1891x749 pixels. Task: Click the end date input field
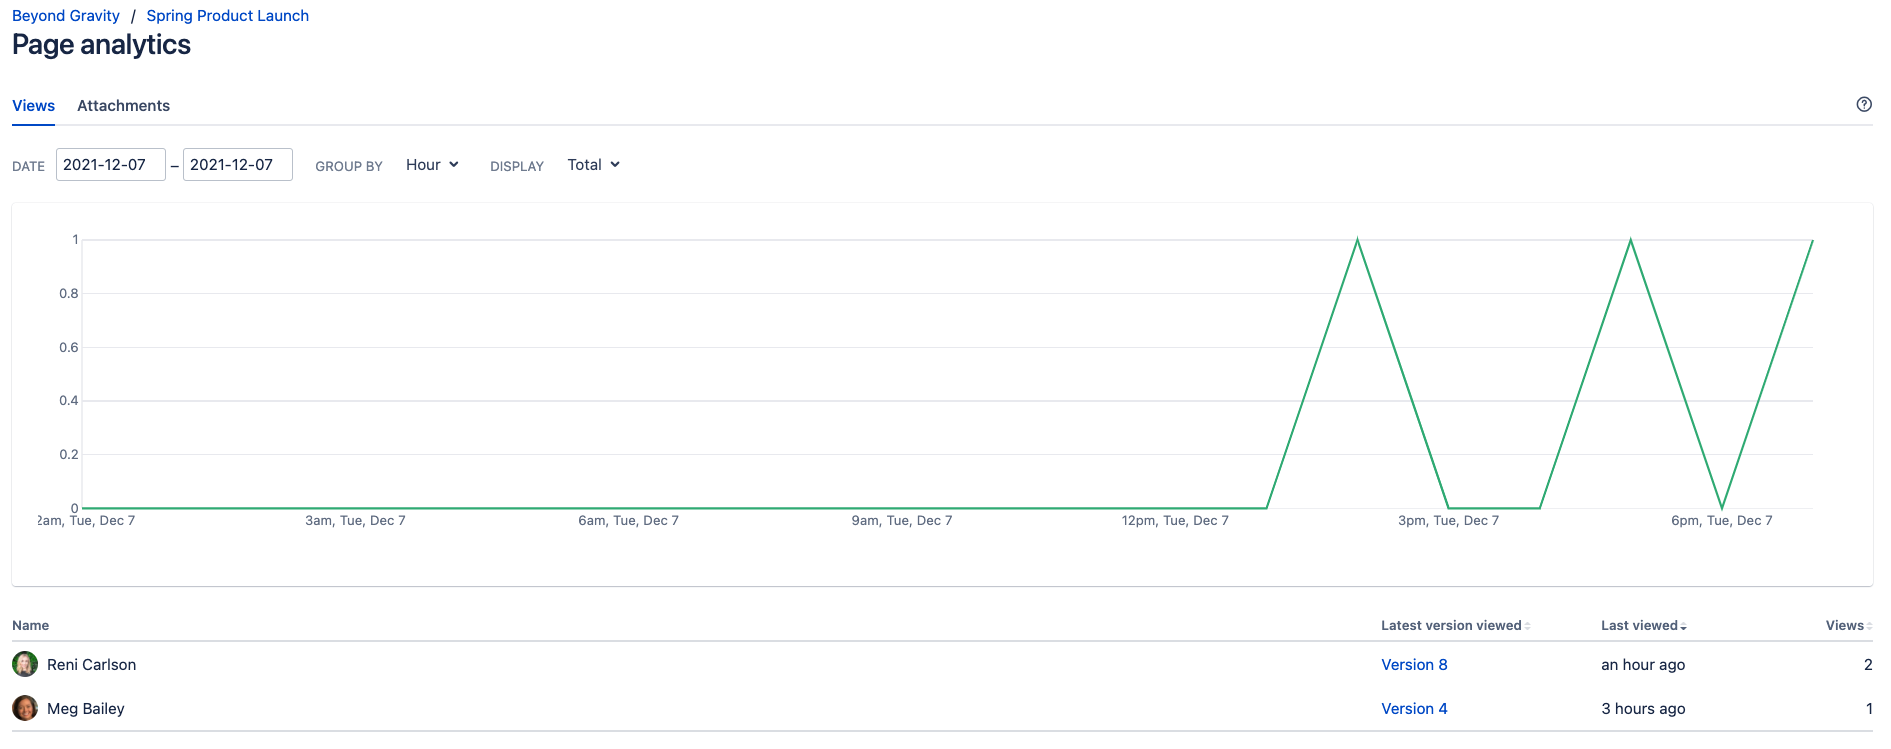coord(237,165)
